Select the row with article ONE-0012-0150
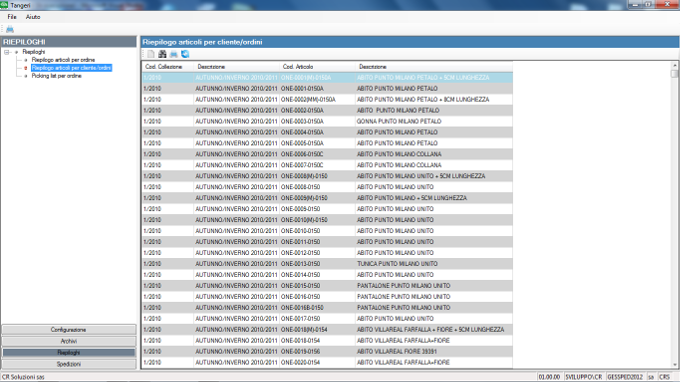Screen dimensions: 680x382 [x=327, y=253]
